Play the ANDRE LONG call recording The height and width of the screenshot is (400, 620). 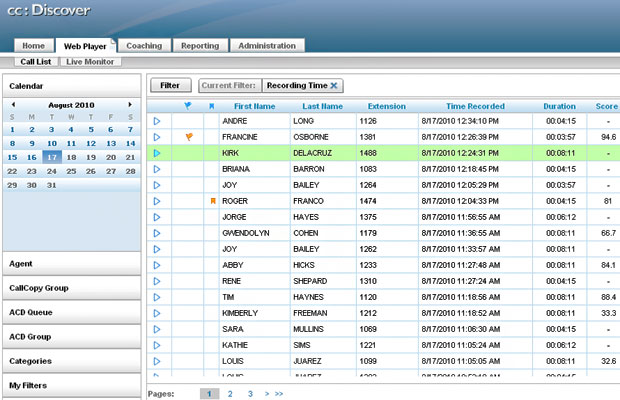pos(157,121)
